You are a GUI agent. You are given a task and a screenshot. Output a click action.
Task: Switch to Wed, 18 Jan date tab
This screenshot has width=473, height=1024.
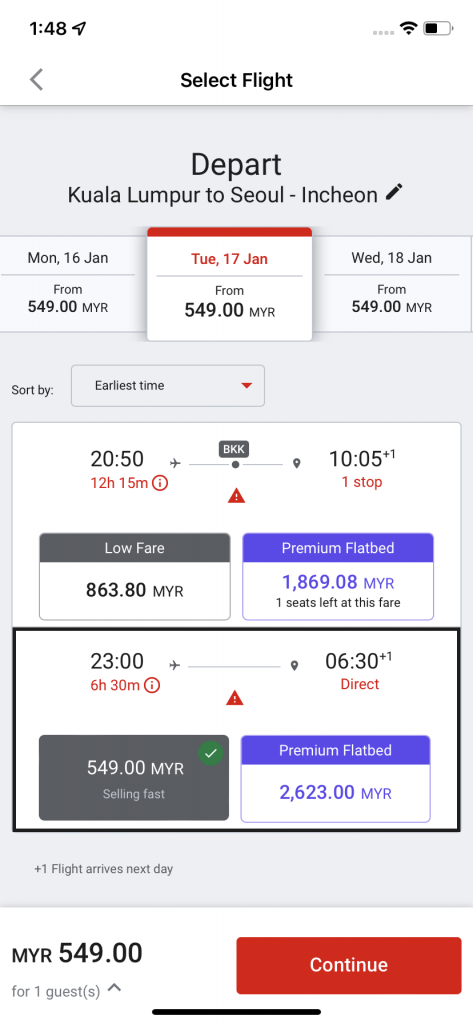(391, 284)
